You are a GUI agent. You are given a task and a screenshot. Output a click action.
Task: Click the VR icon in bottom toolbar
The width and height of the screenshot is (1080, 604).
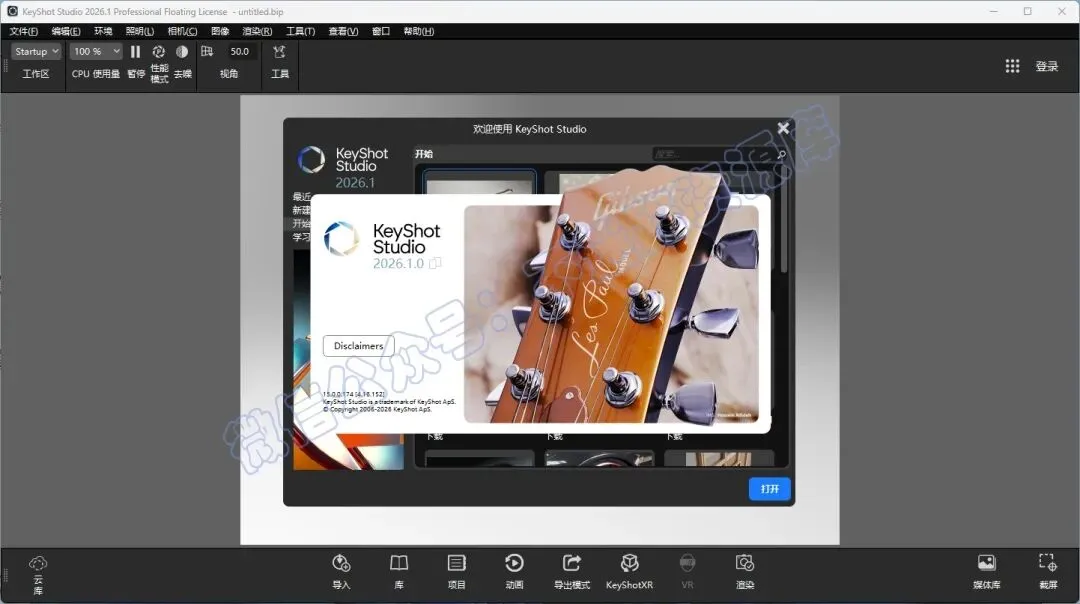tap(687, 563)
